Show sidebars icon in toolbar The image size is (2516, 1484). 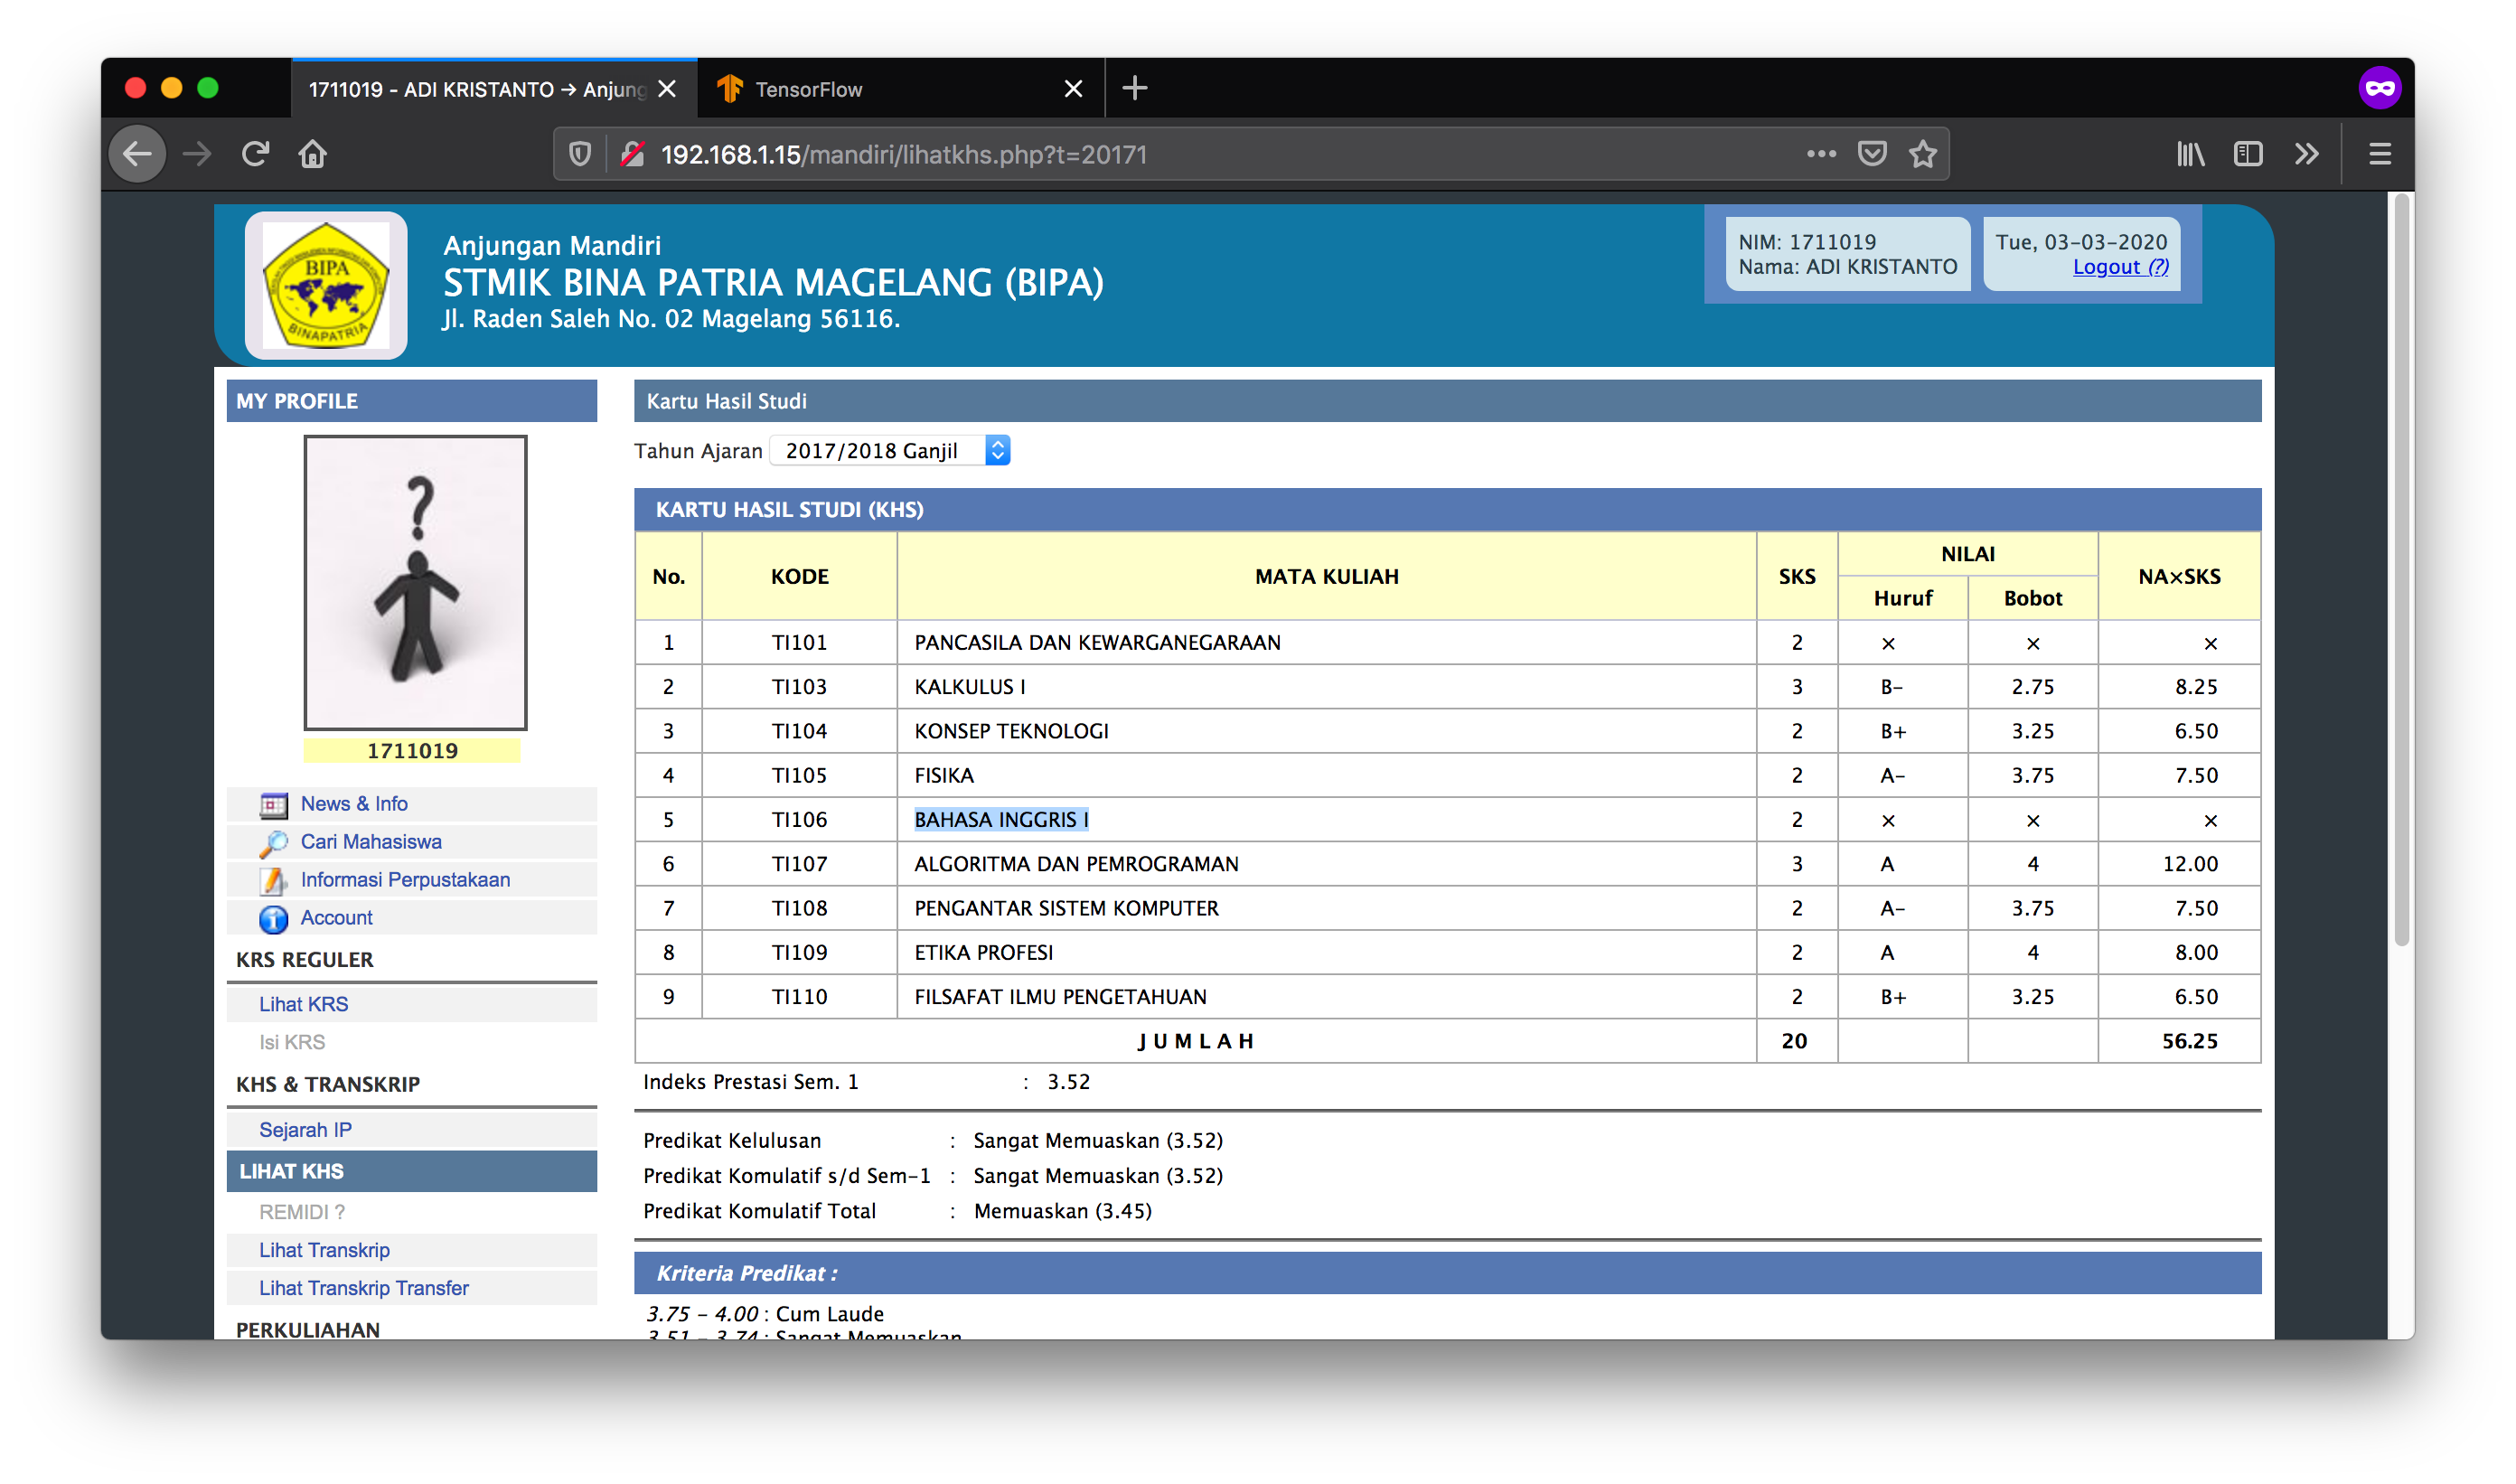tap(2247, 154)
